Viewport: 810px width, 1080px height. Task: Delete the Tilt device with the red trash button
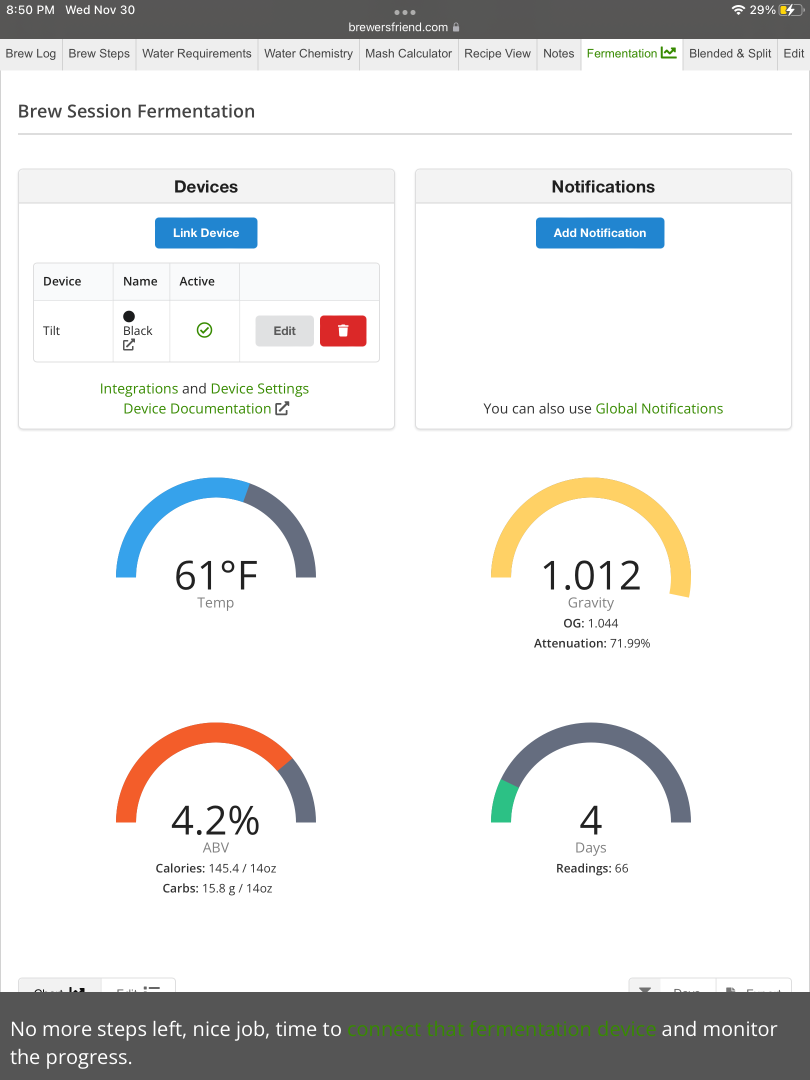point(343,331)
